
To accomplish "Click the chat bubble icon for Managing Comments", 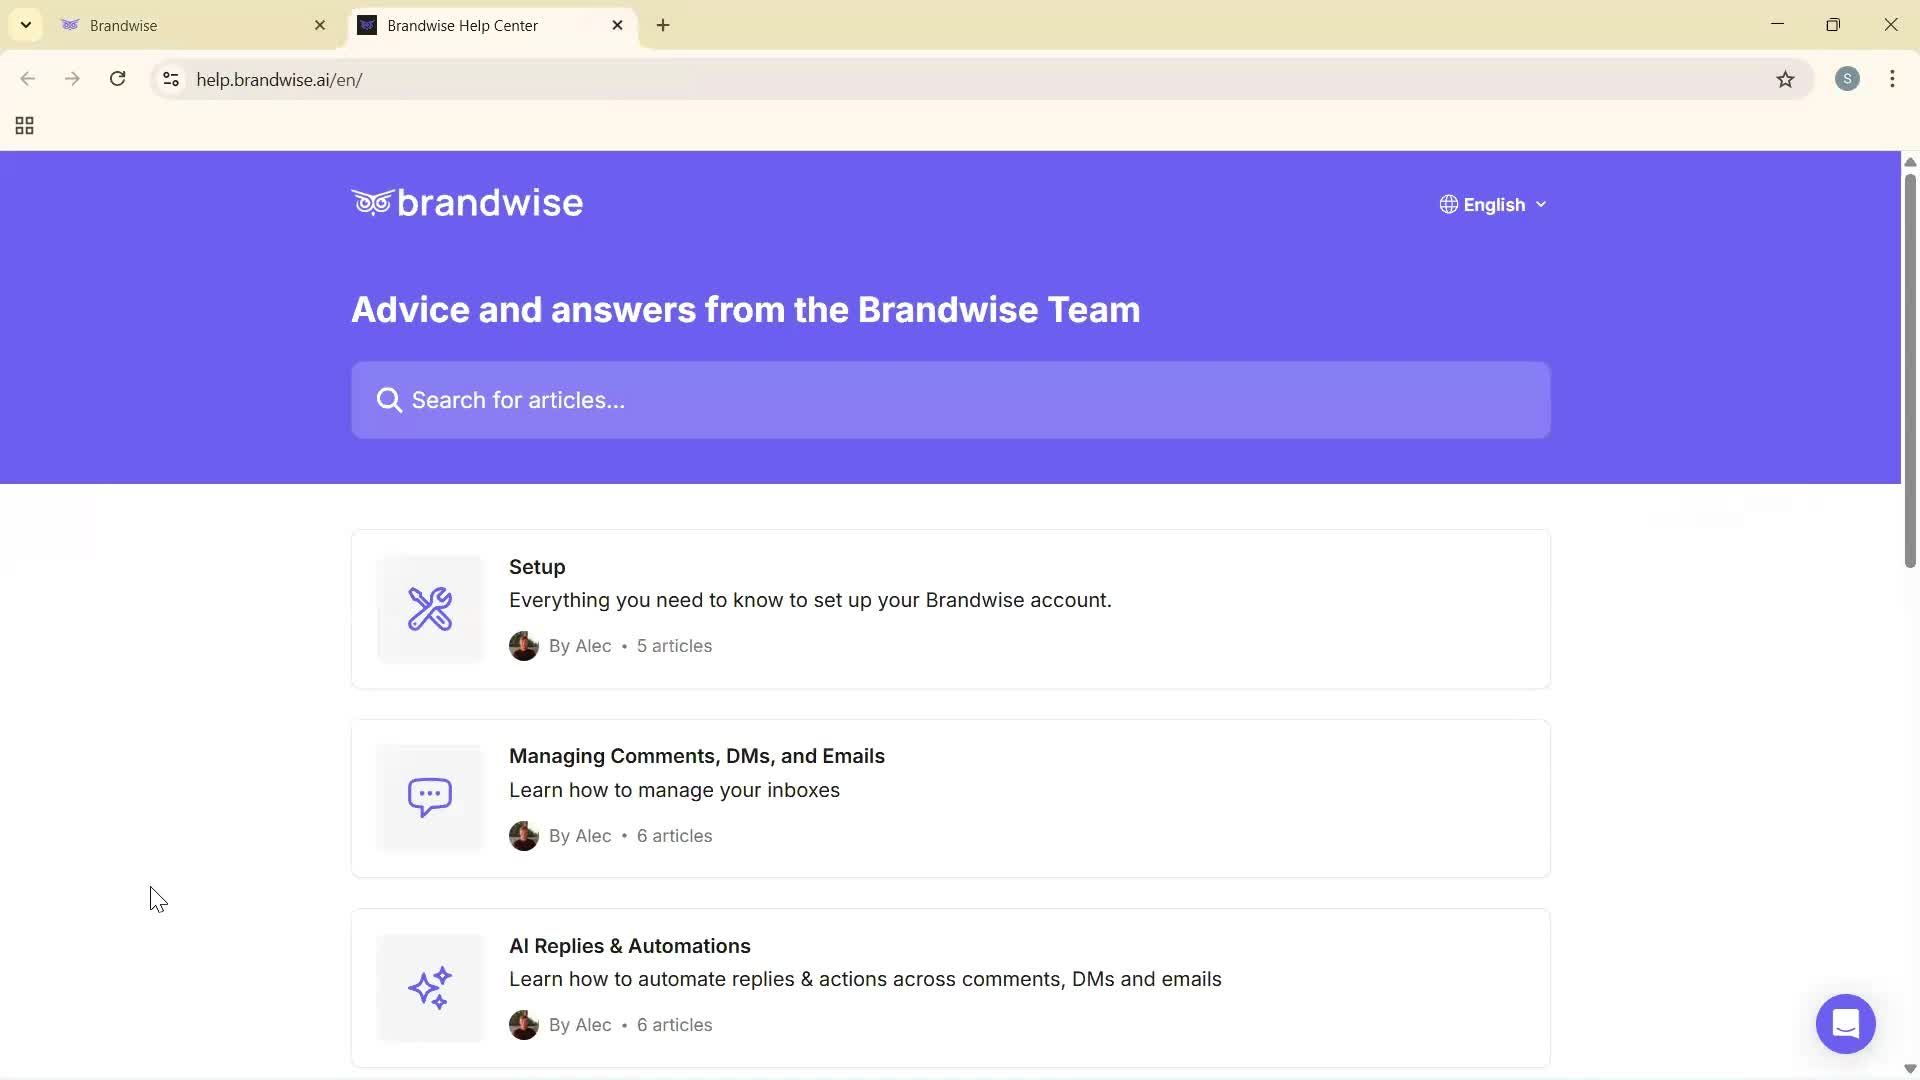I will tap(429, 797).
